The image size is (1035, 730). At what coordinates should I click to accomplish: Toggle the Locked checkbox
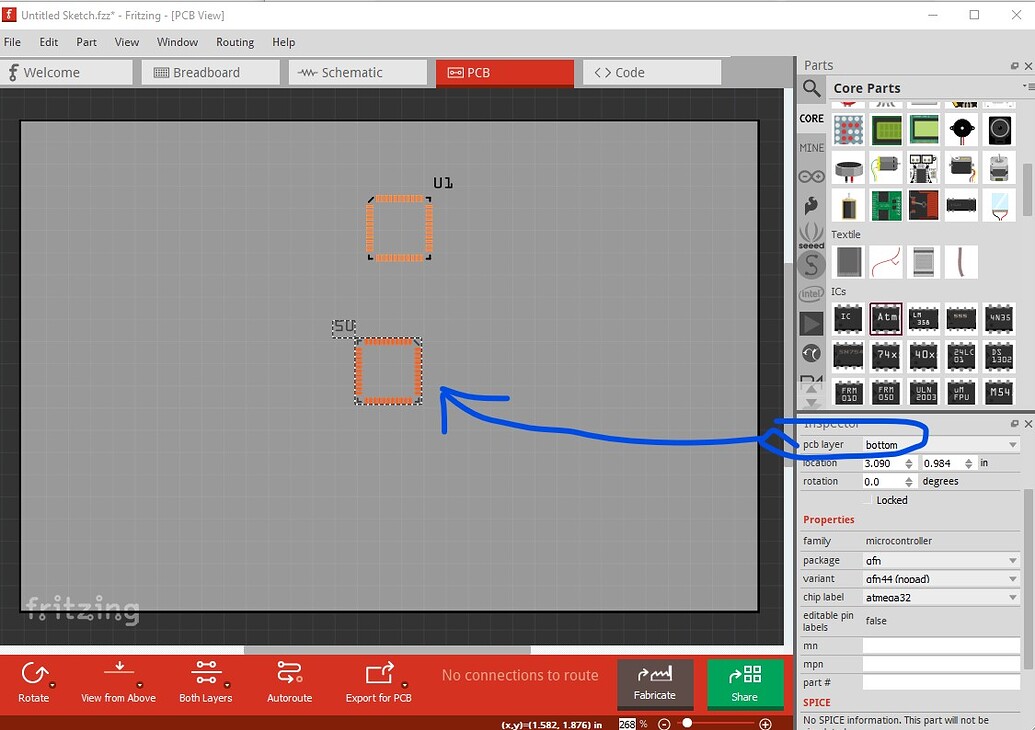click(x=868, y=500)
